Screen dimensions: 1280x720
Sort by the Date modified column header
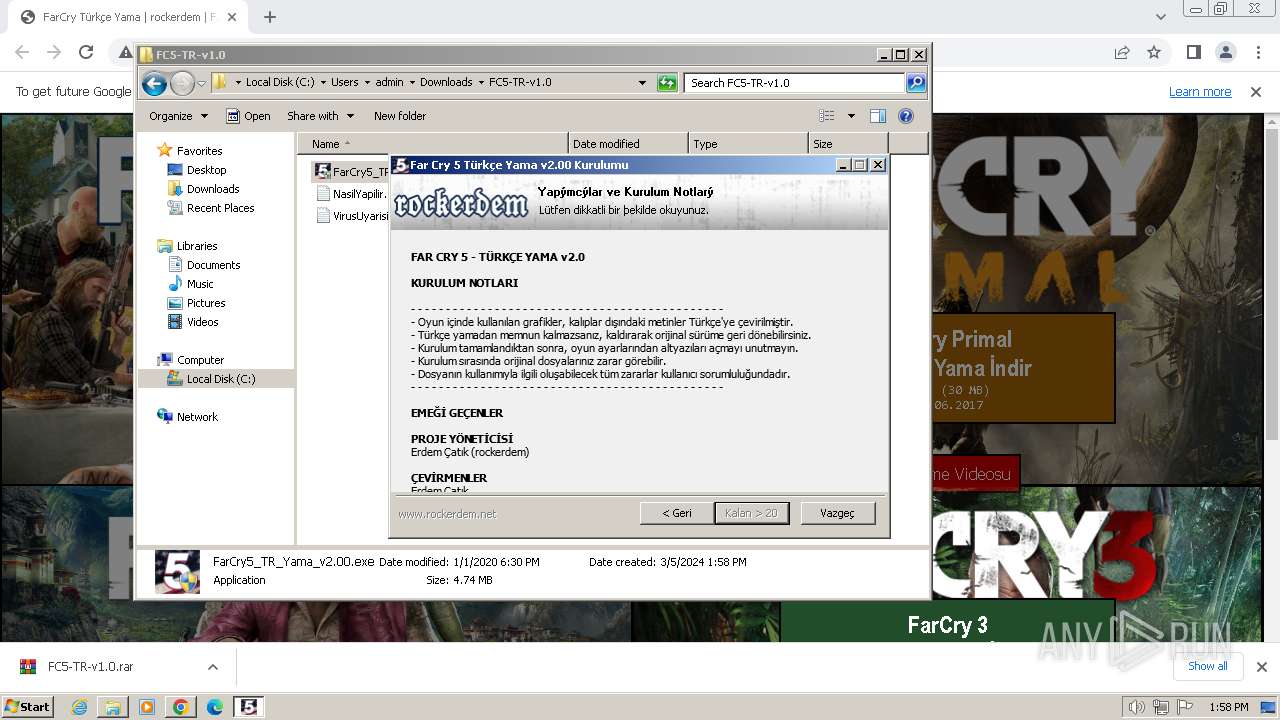click(x=629, y=144)
